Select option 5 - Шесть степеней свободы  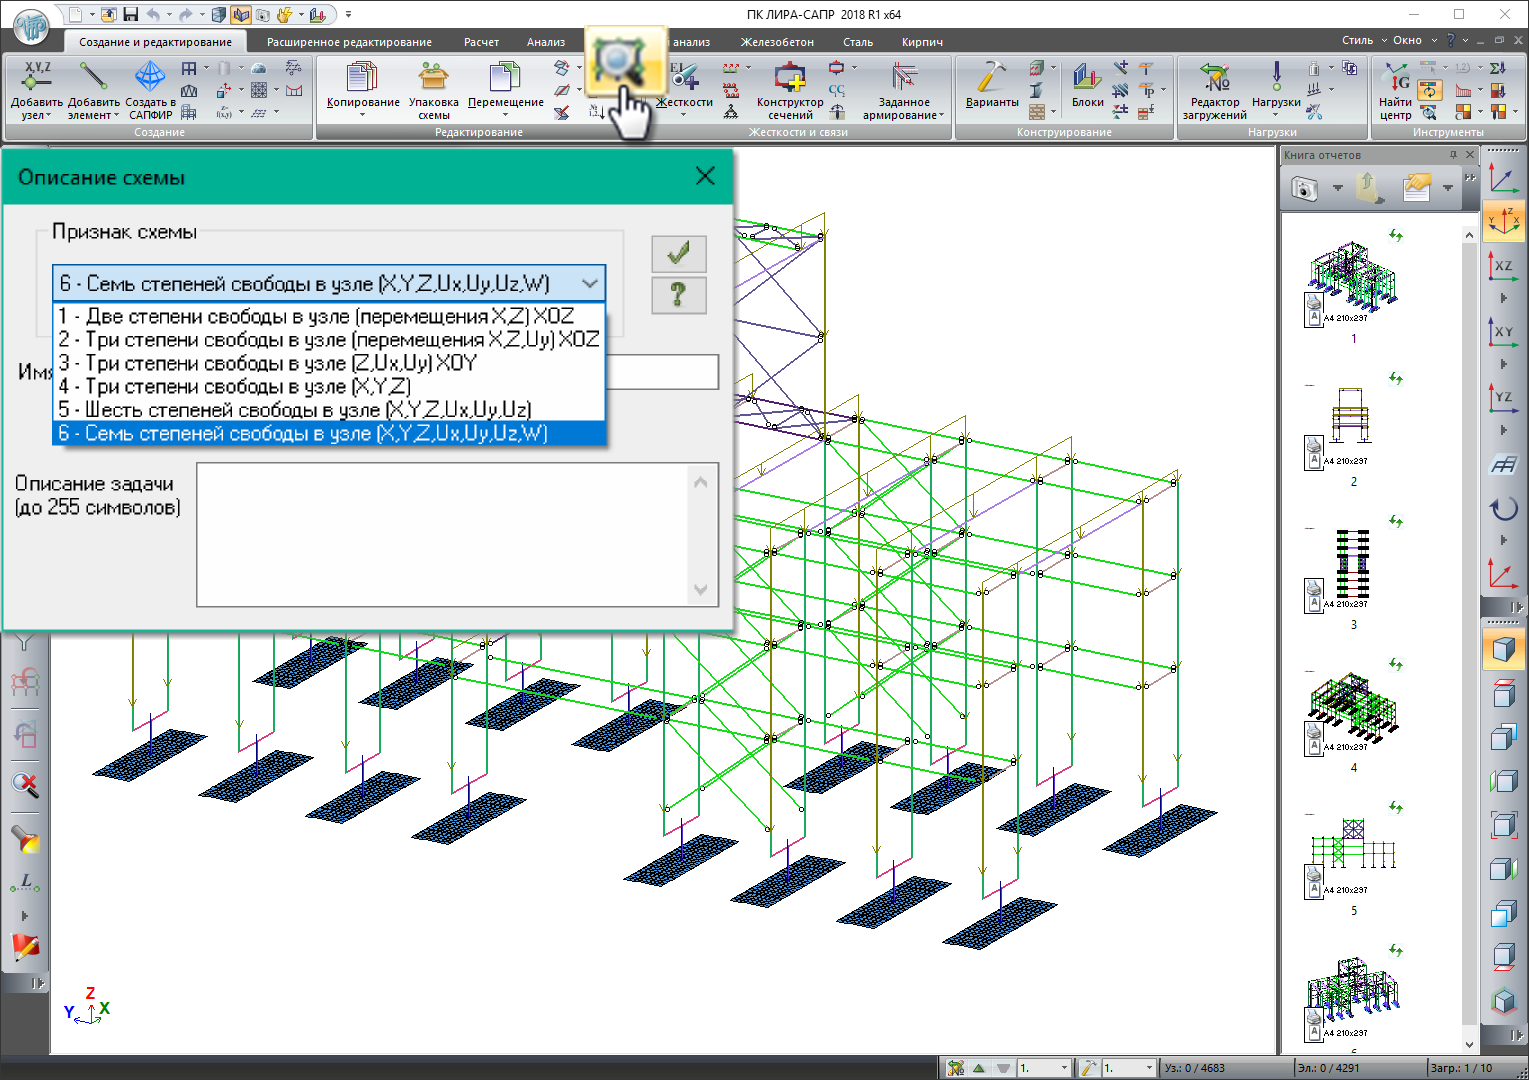pos(295,410)
